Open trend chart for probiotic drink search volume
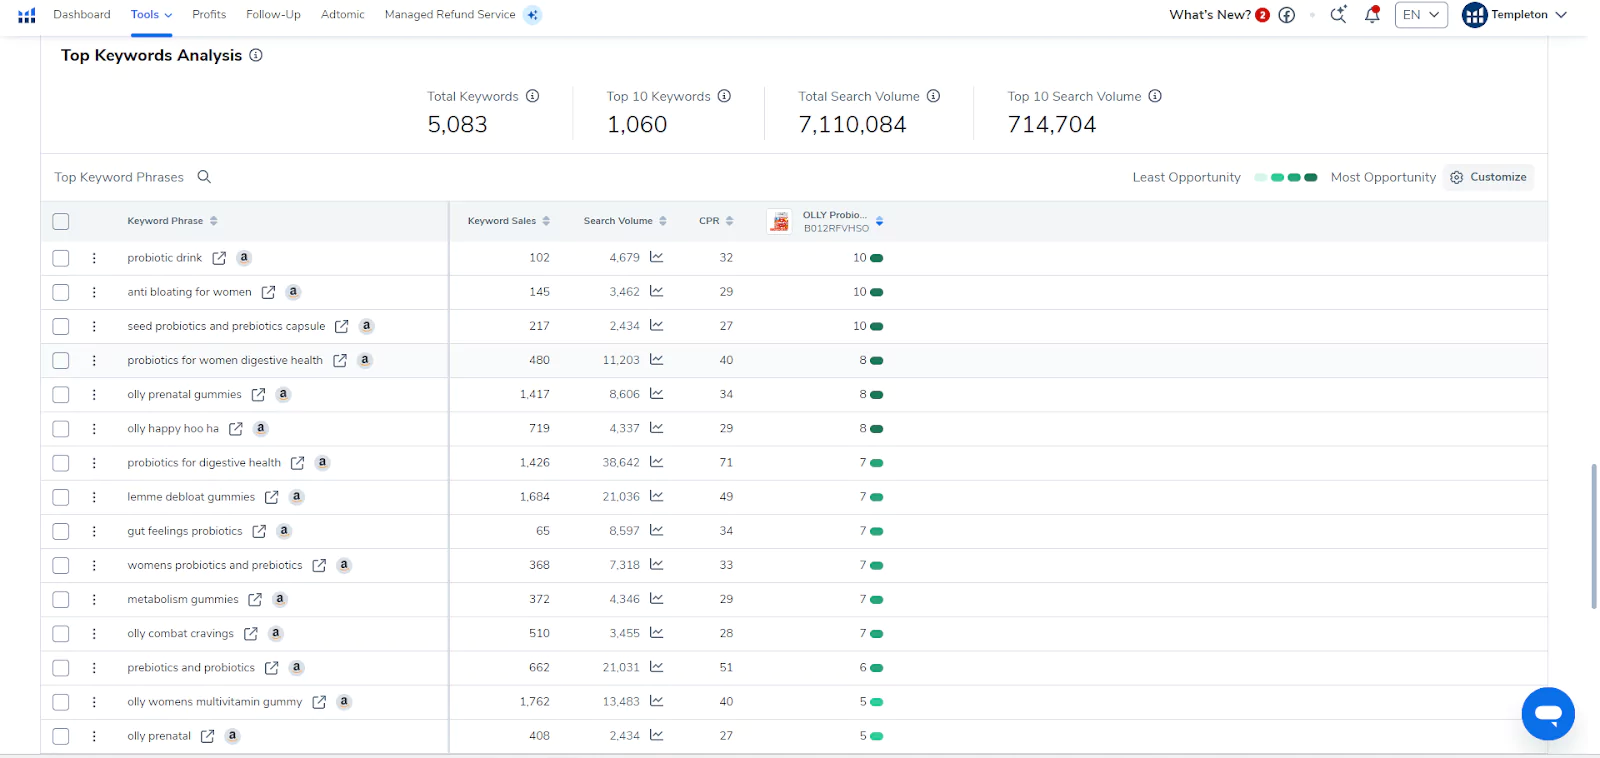The image size is (1600, 758). pyautogui.click(x=656, y=257)
